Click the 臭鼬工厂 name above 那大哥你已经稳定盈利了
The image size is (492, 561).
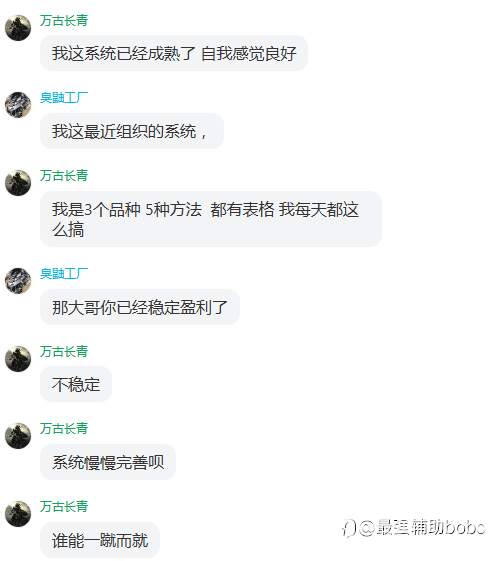click(x=64, y=274)
